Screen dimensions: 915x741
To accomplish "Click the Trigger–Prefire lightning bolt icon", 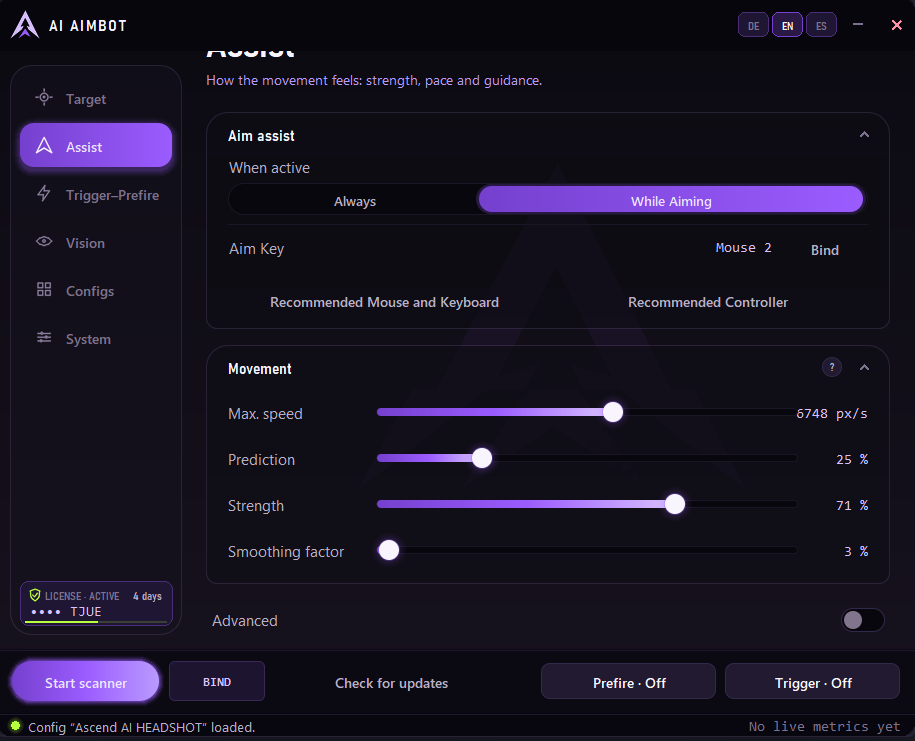I will (x=44, y=194).
